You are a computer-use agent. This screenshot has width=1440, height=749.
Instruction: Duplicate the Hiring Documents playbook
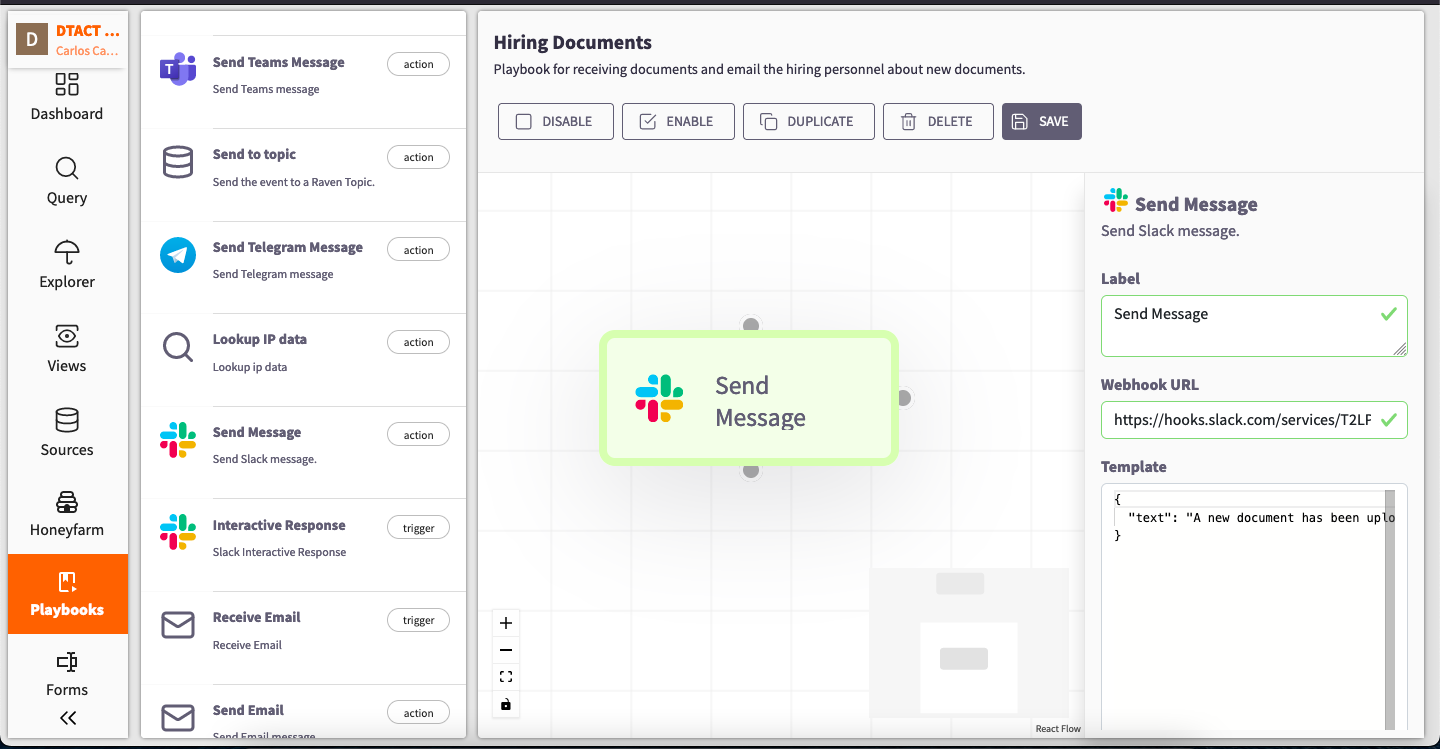[x=808, y=121]
